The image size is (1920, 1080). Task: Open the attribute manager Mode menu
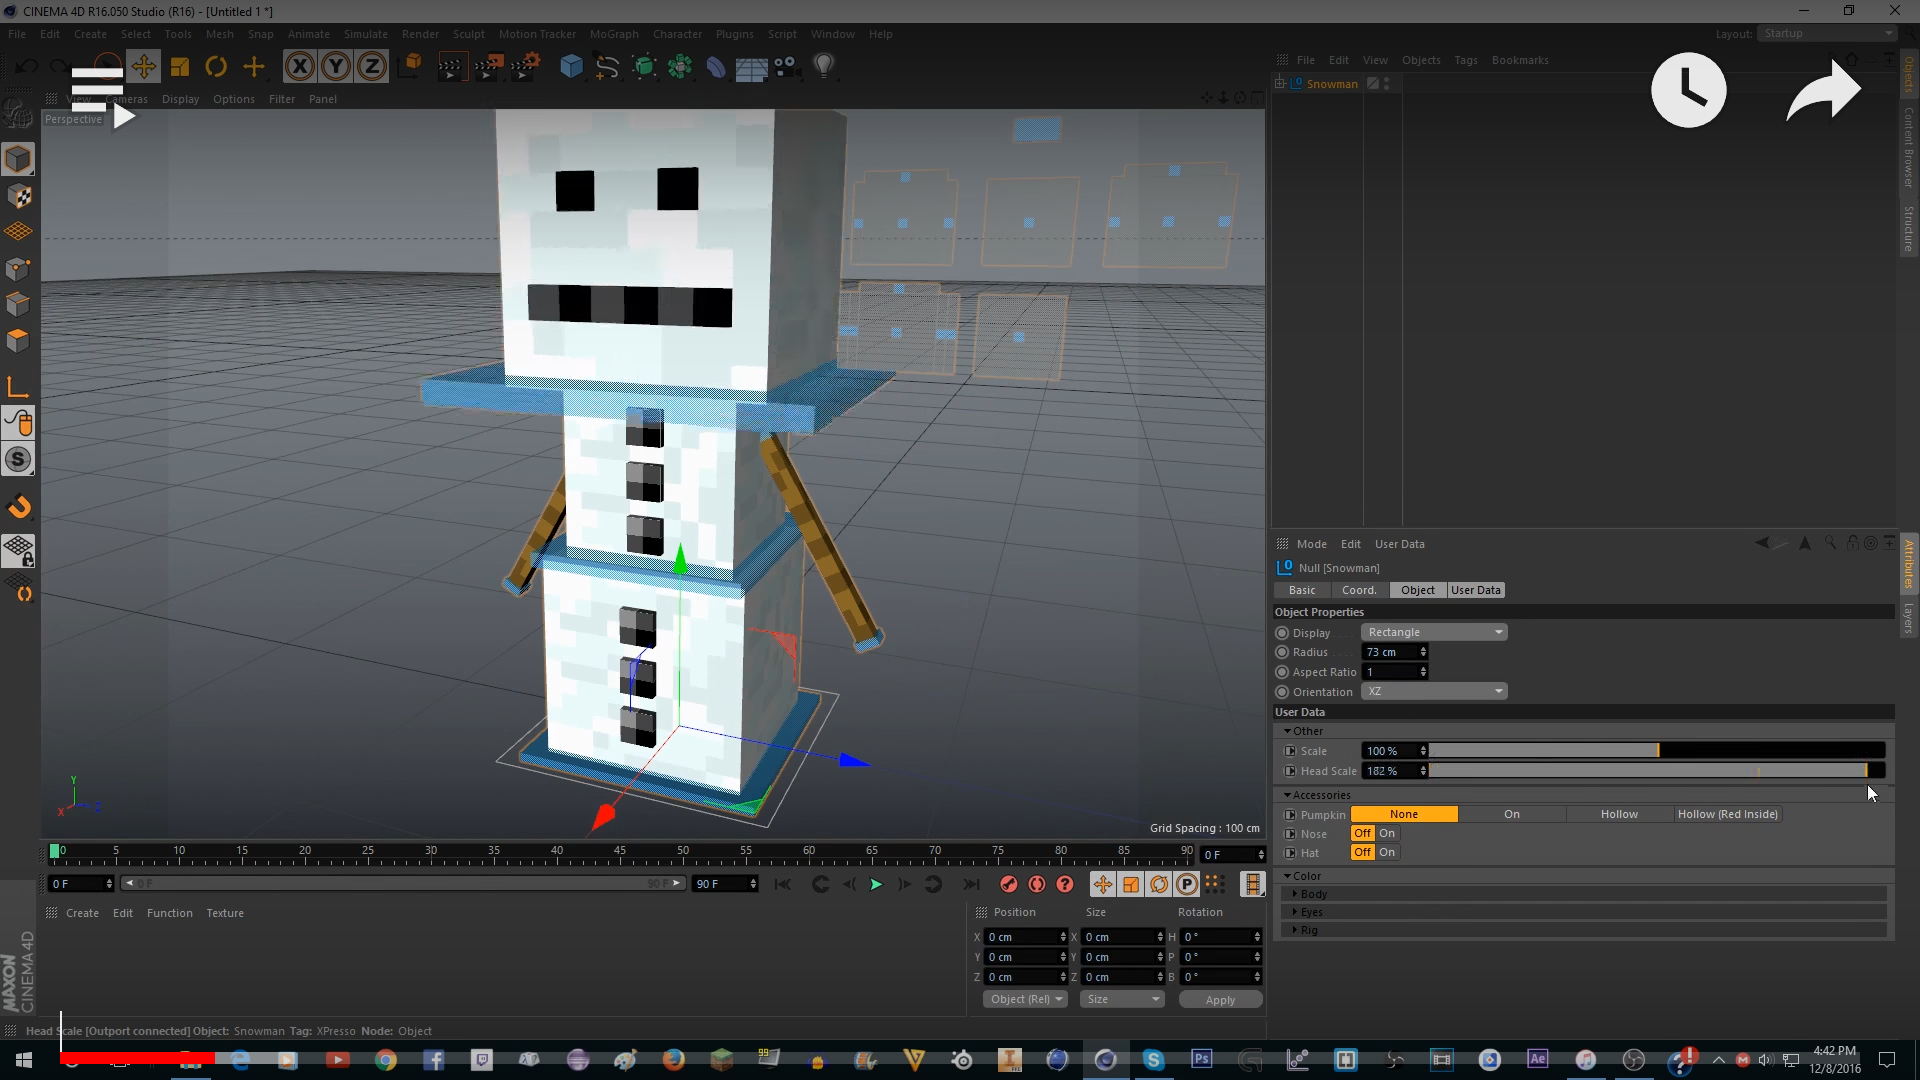tap(1312, 544)
